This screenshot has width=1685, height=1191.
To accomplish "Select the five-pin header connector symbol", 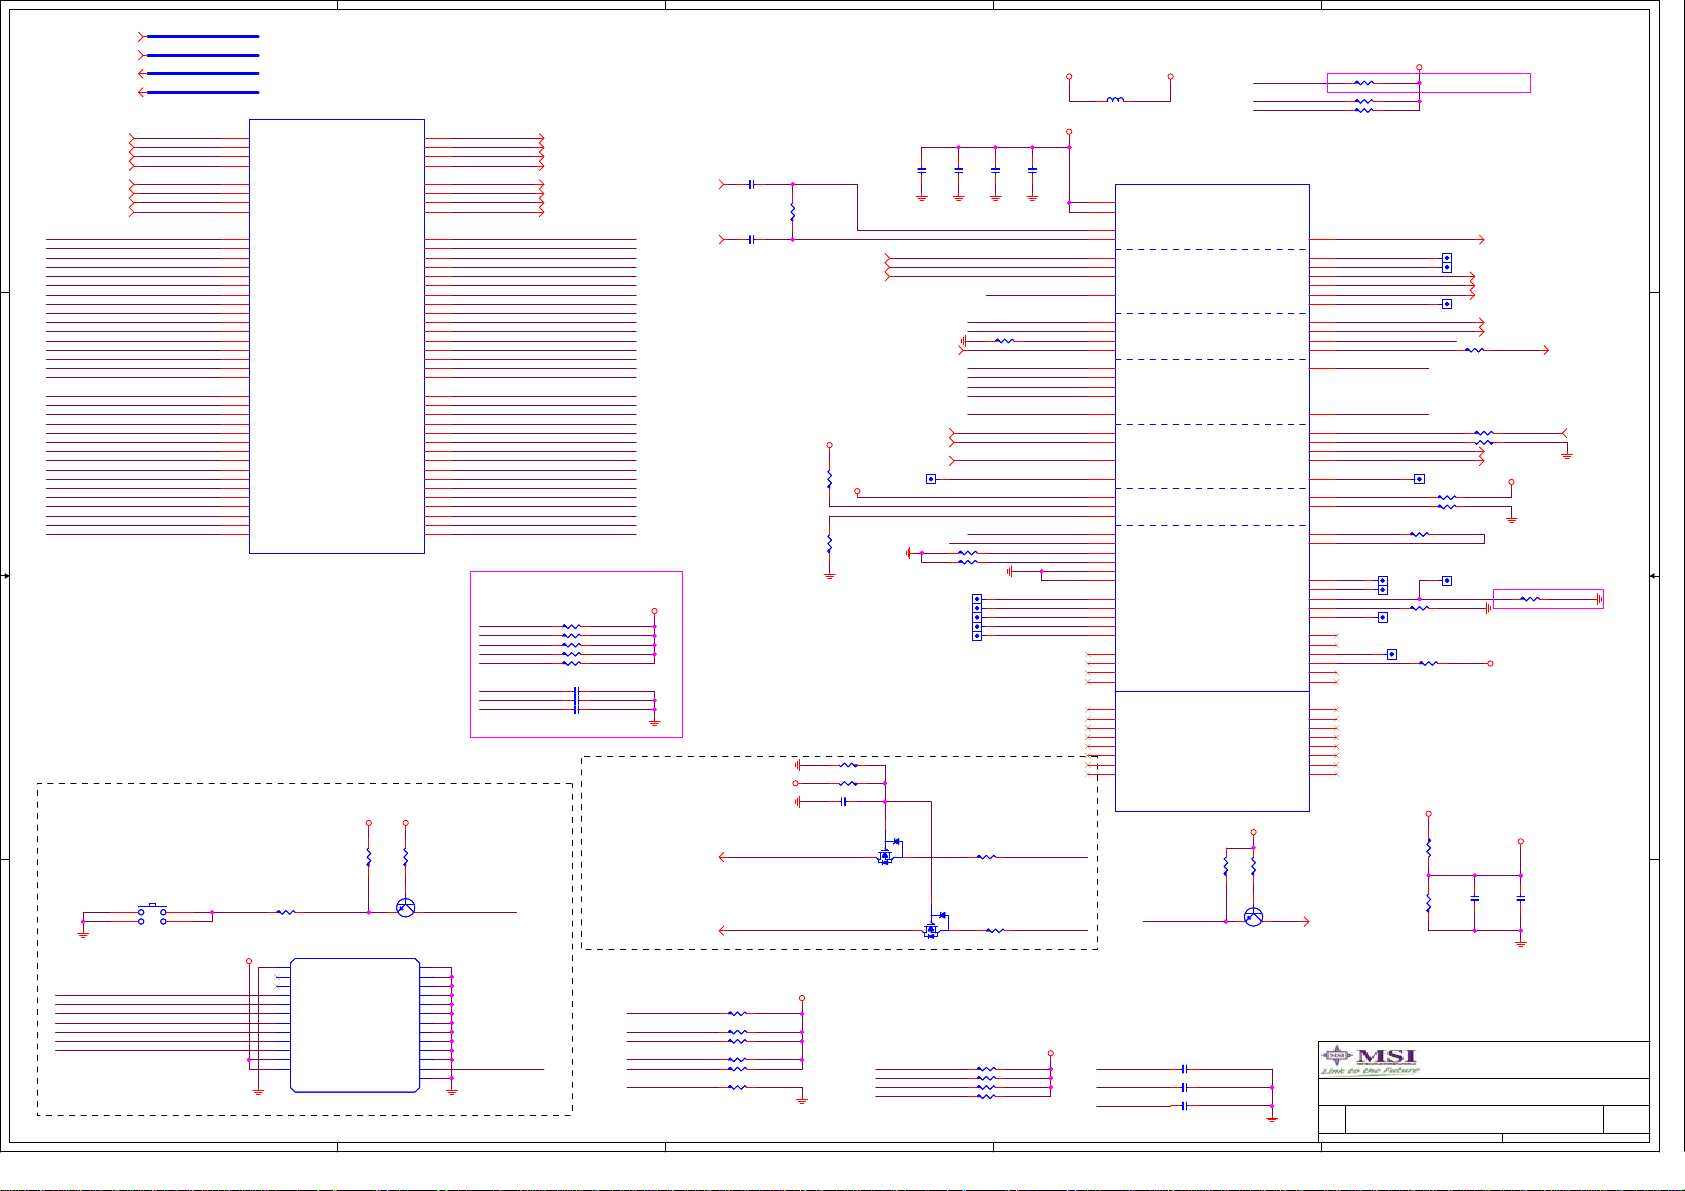I will (x=977, y=617).
